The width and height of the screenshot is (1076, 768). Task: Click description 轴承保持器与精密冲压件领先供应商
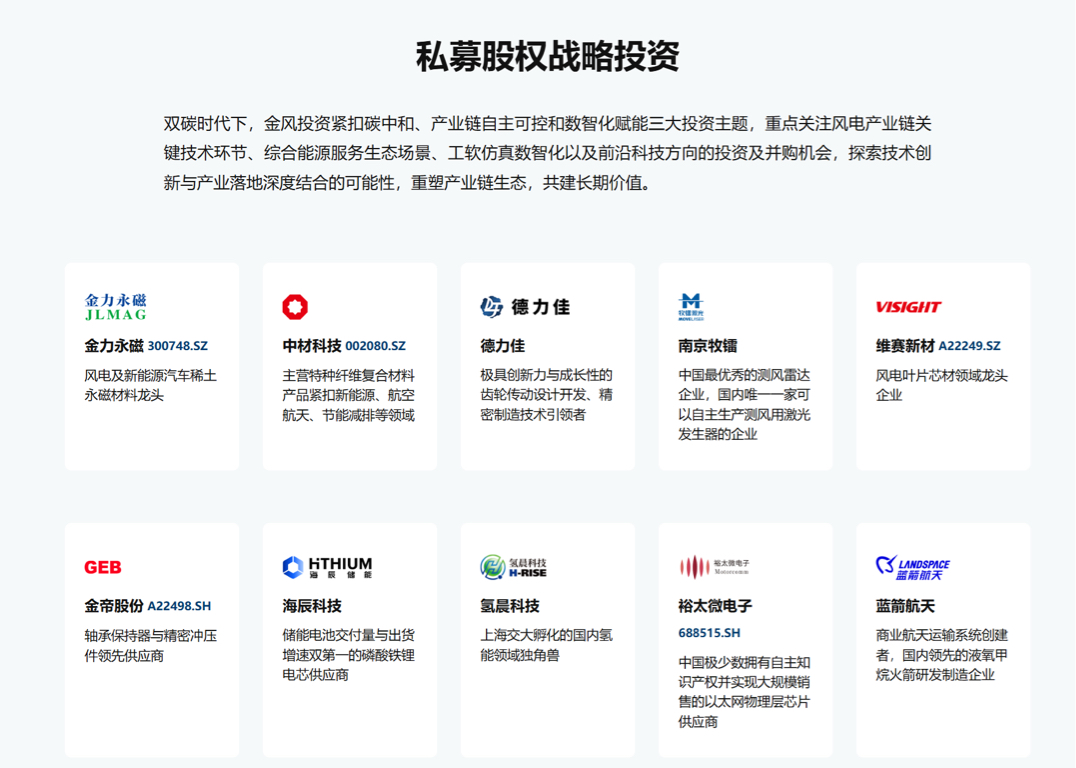[151, 646]
